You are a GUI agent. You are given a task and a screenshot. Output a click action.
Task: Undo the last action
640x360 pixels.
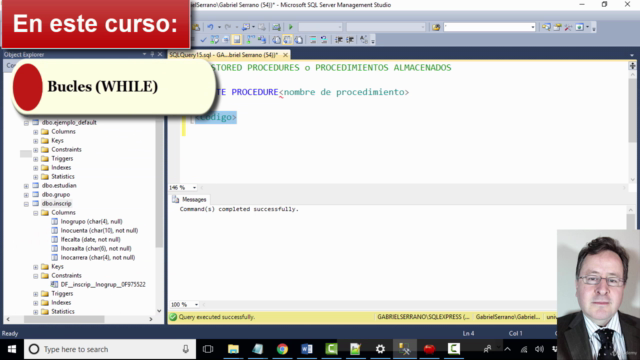point(210,27)
